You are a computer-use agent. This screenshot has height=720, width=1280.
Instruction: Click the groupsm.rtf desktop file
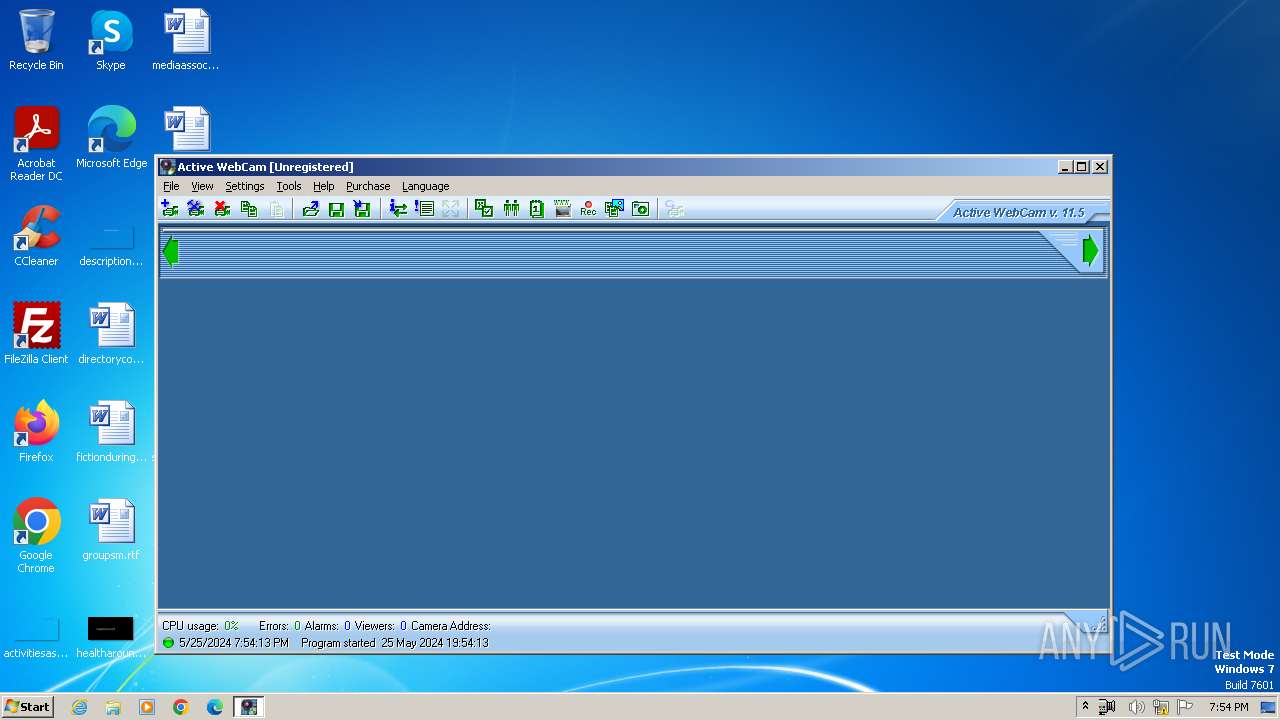click(x=111, y=529)
